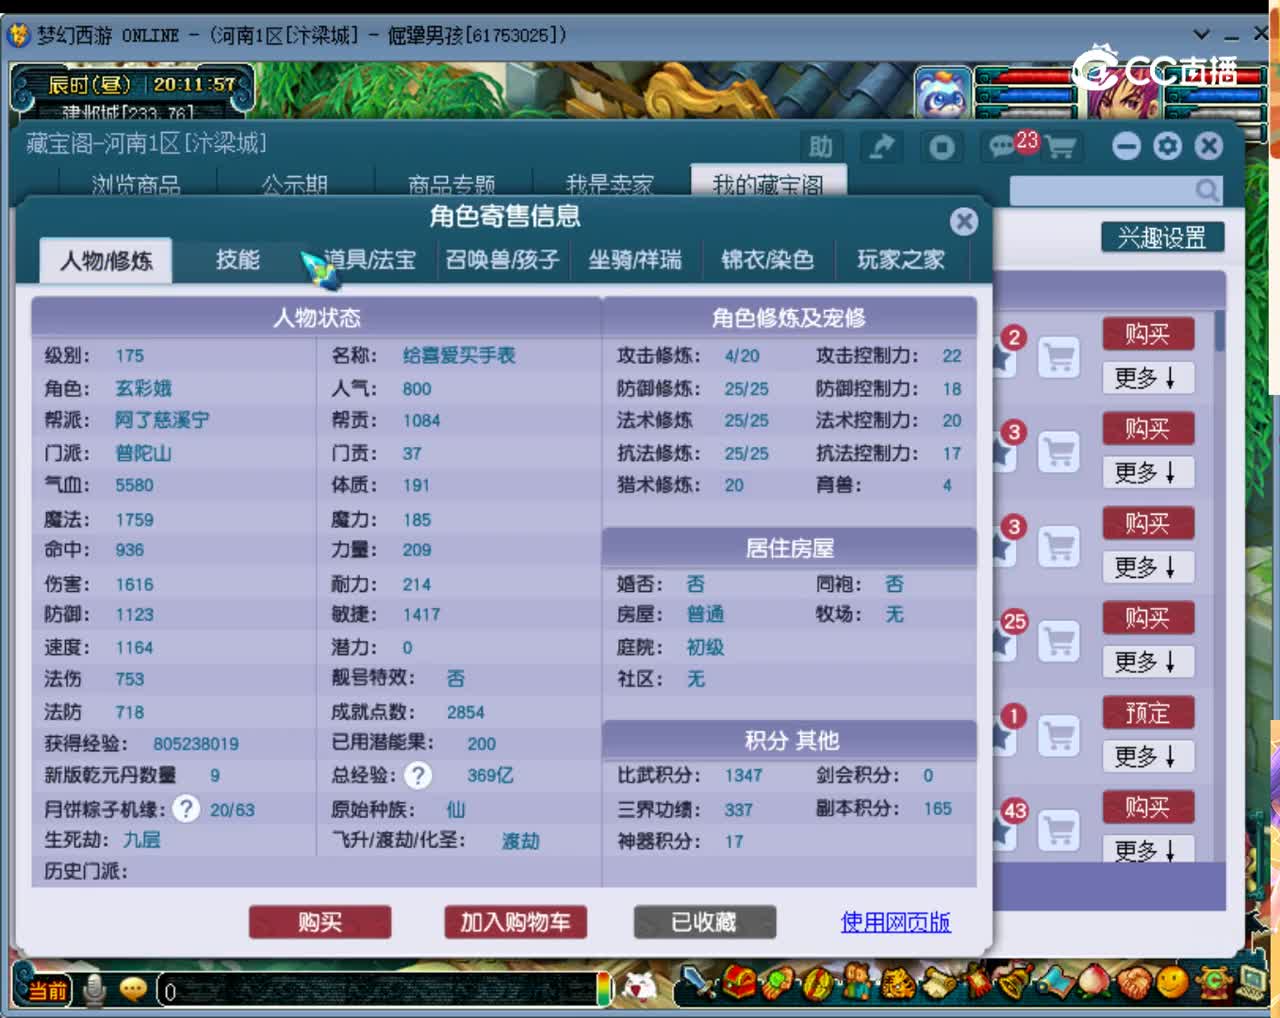1280x1018 pixels.
Task: Click the yellow speech bubble icon in the chat bar
Action: pos(132,990)
